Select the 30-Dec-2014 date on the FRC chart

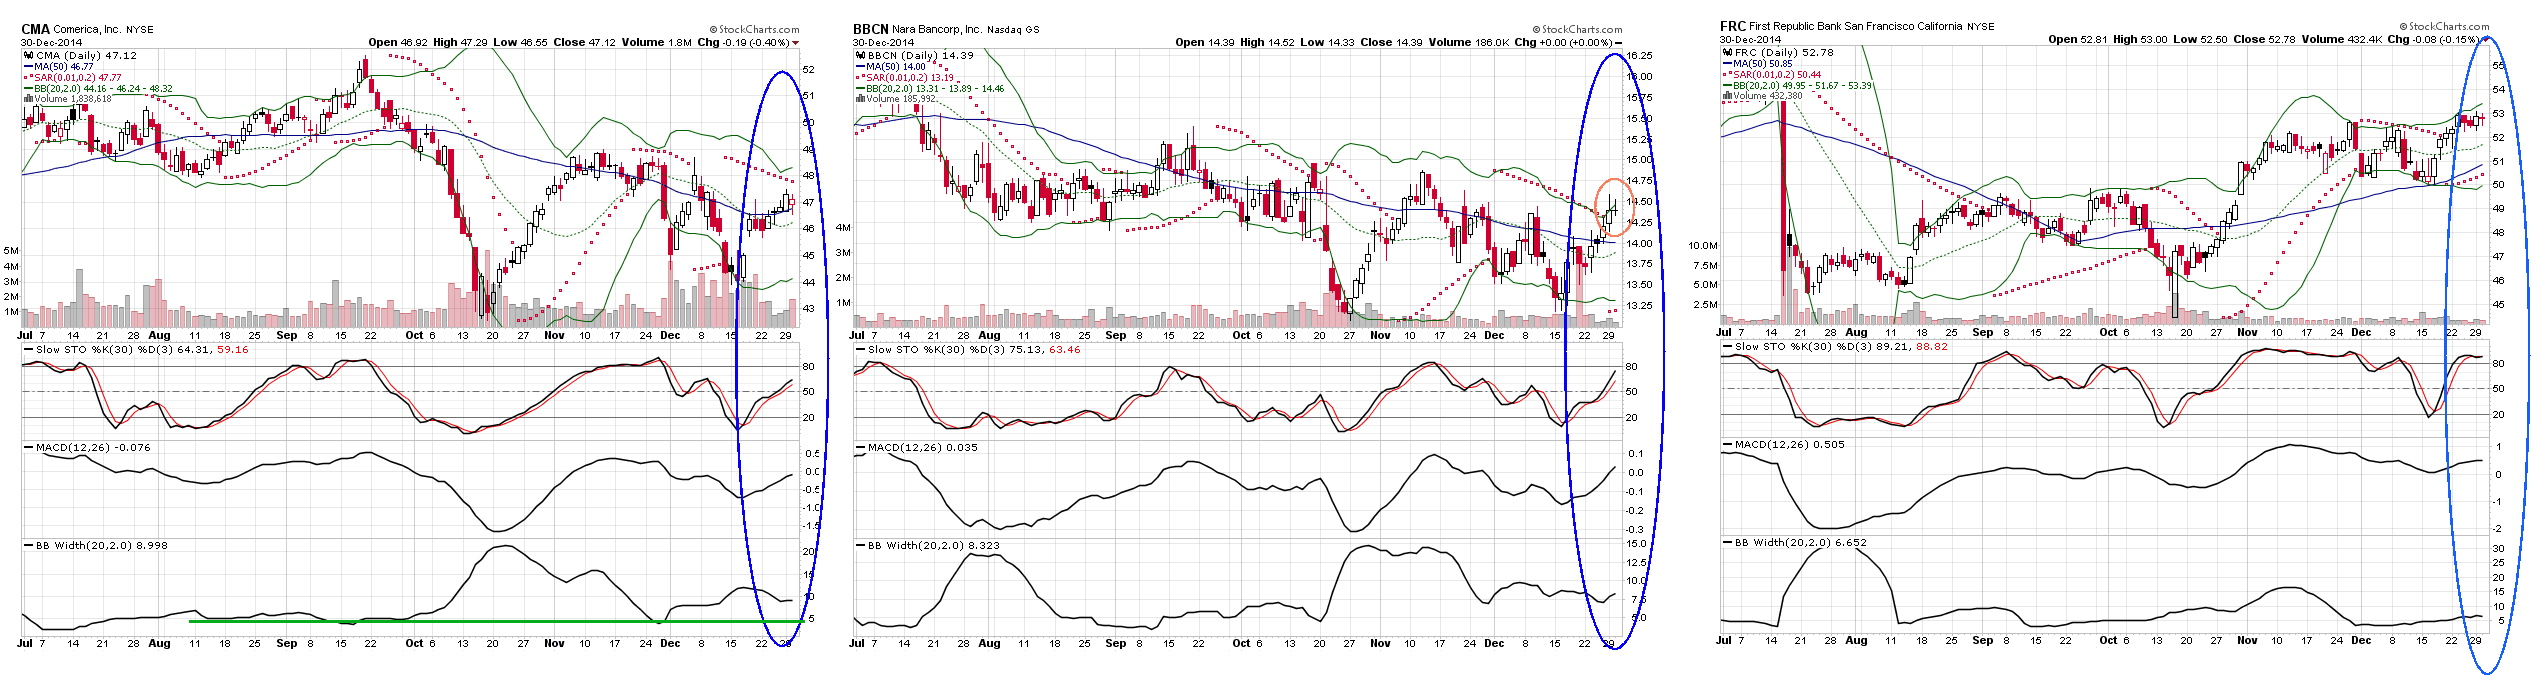tap(1750, 39)
